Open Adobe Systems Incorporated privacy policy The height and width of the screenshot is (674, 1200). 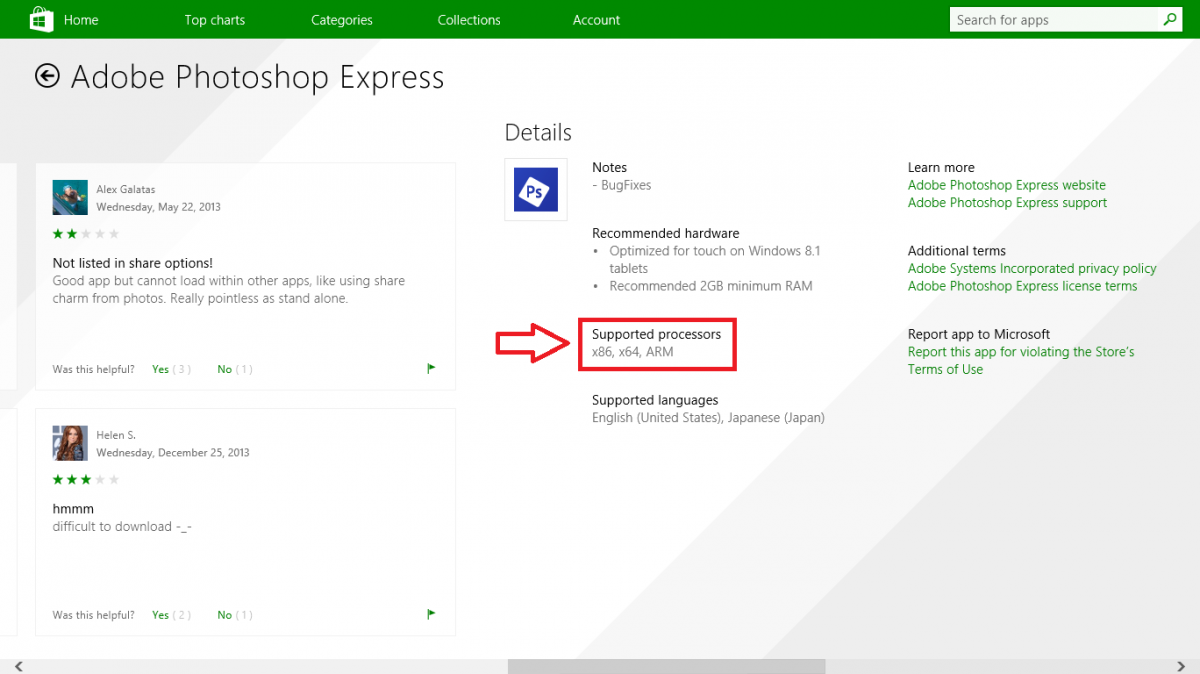1032,269
